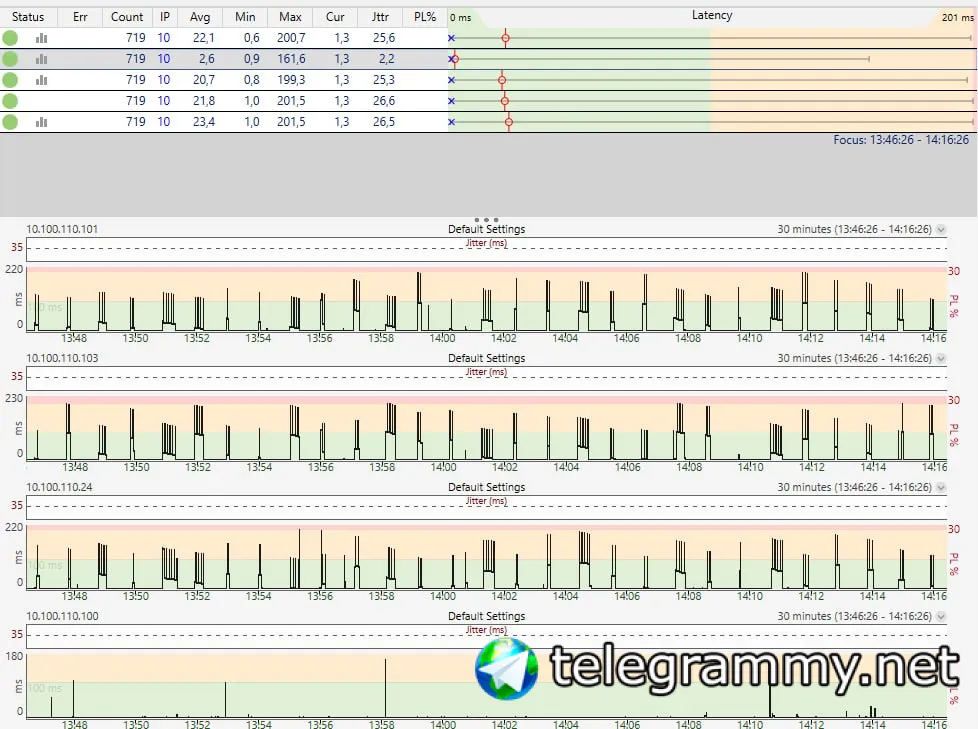Click the Focus 13:46:26 - 14:16:26 label
Image resolution: width=978 pixels, height=729 pixels.
[901, 140]
